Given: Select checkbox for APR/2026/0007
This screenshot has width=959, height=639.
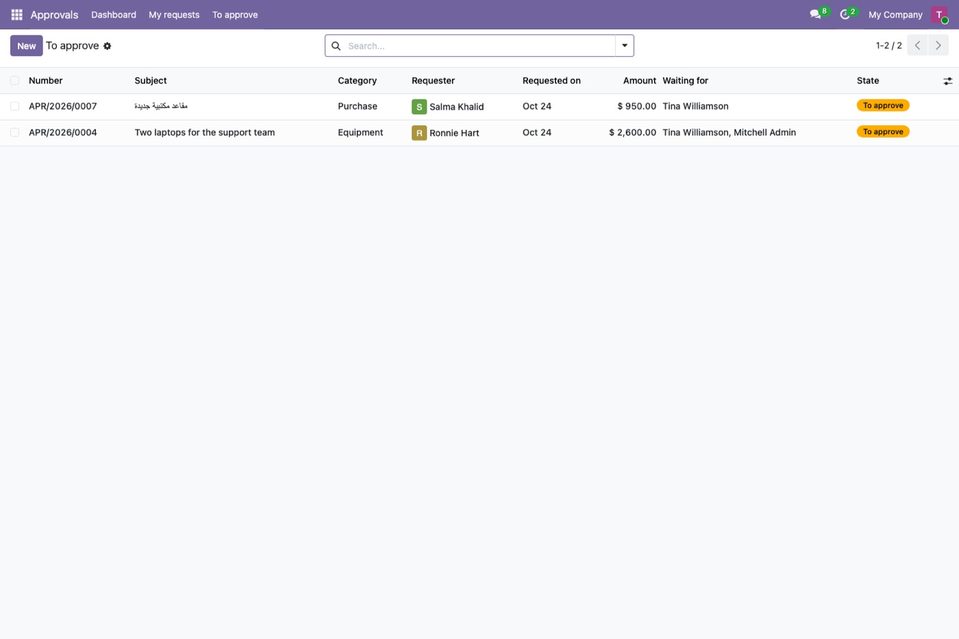Looking at the screenshot, I should pos(15,106).
